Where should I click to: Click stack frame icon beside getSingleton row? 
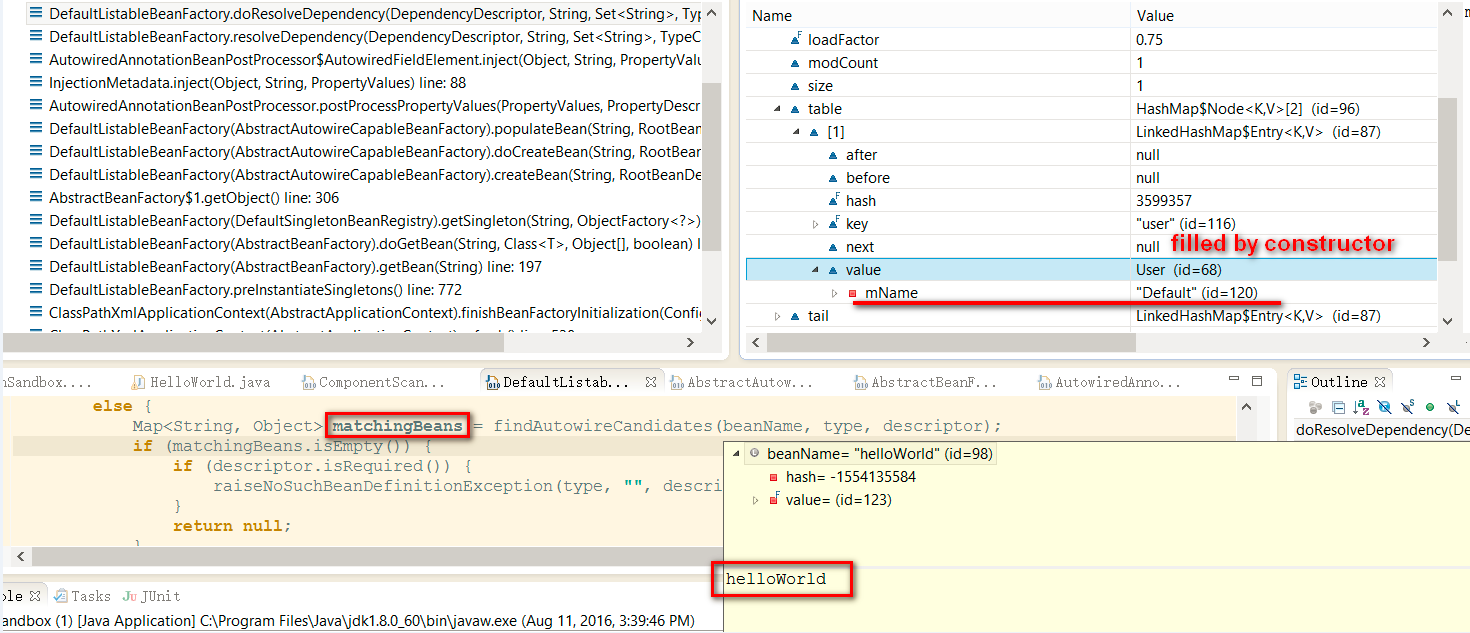36,221
